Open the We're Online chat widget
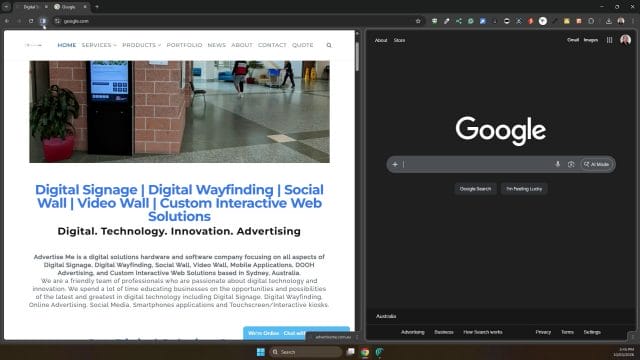Image resolution: width=640 pixels, height=360 pixels. (296, 333)
